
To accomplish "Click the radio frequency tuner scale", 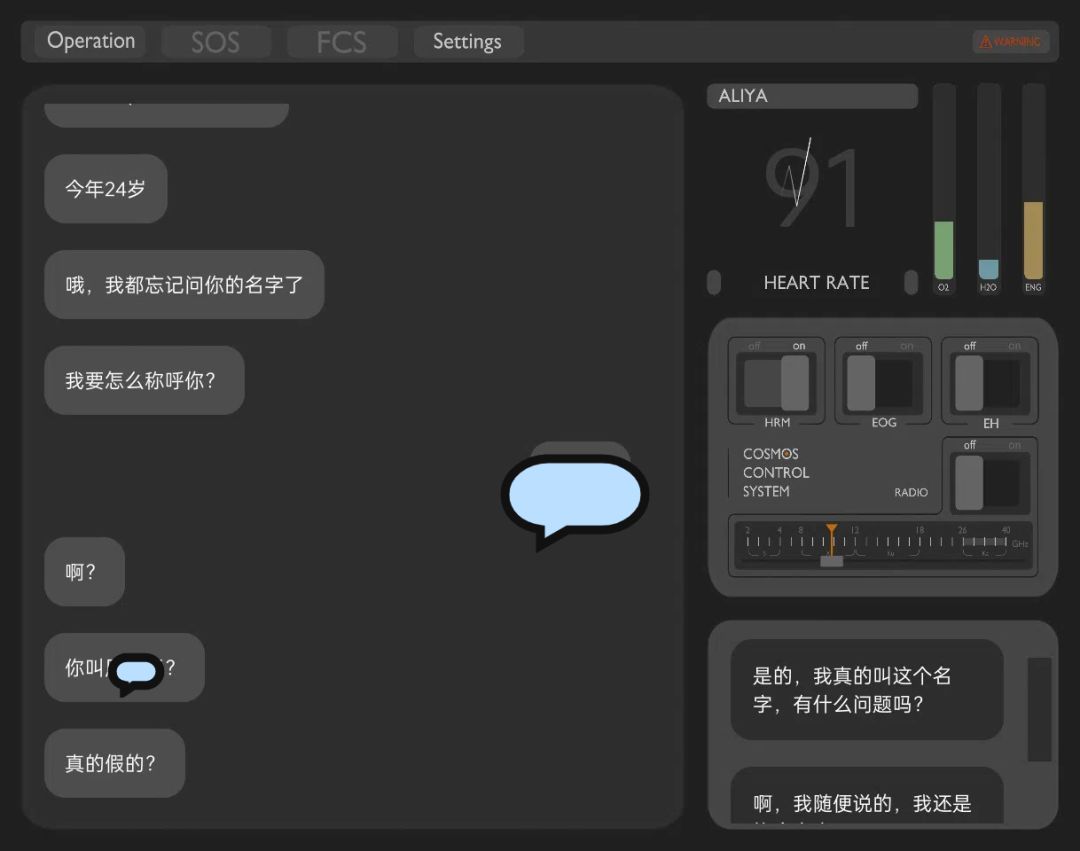I will pyautogui.click(x=882, y=545).
